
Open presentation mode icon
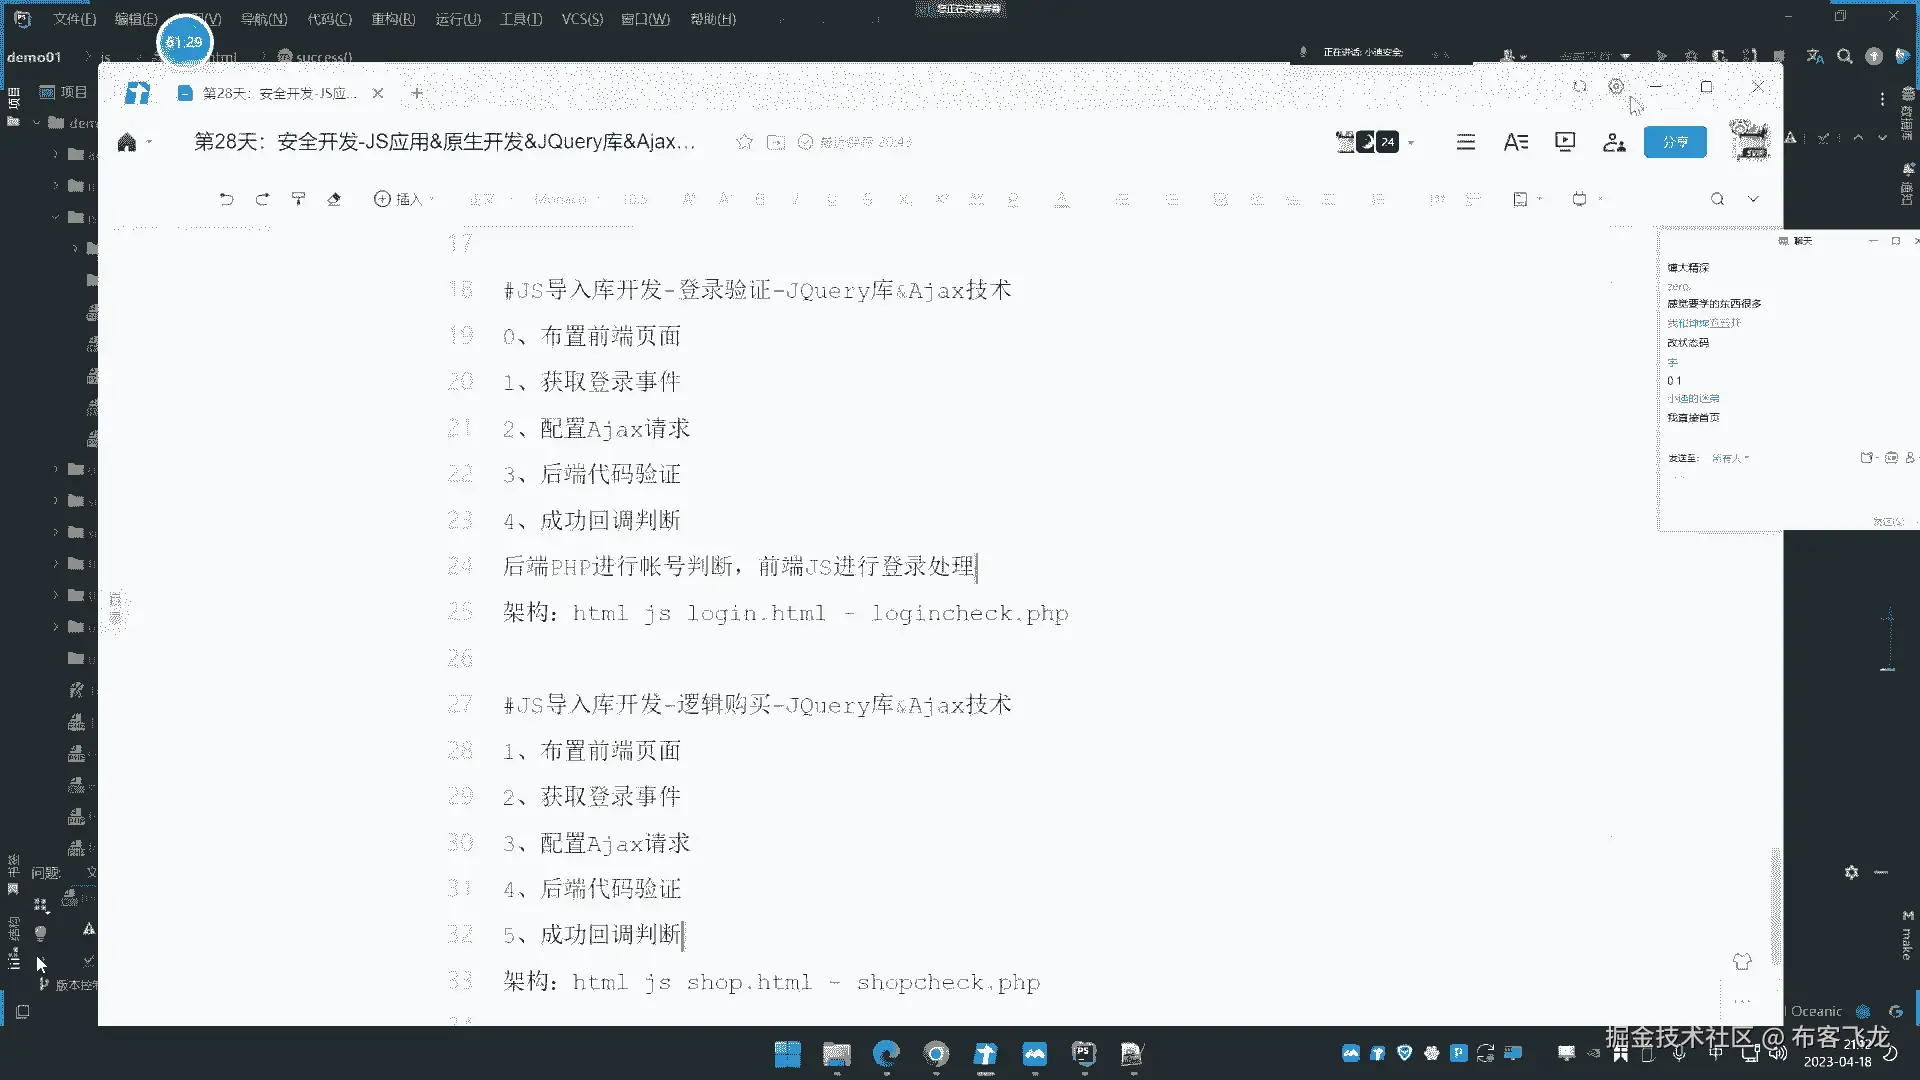[1565, 142]
